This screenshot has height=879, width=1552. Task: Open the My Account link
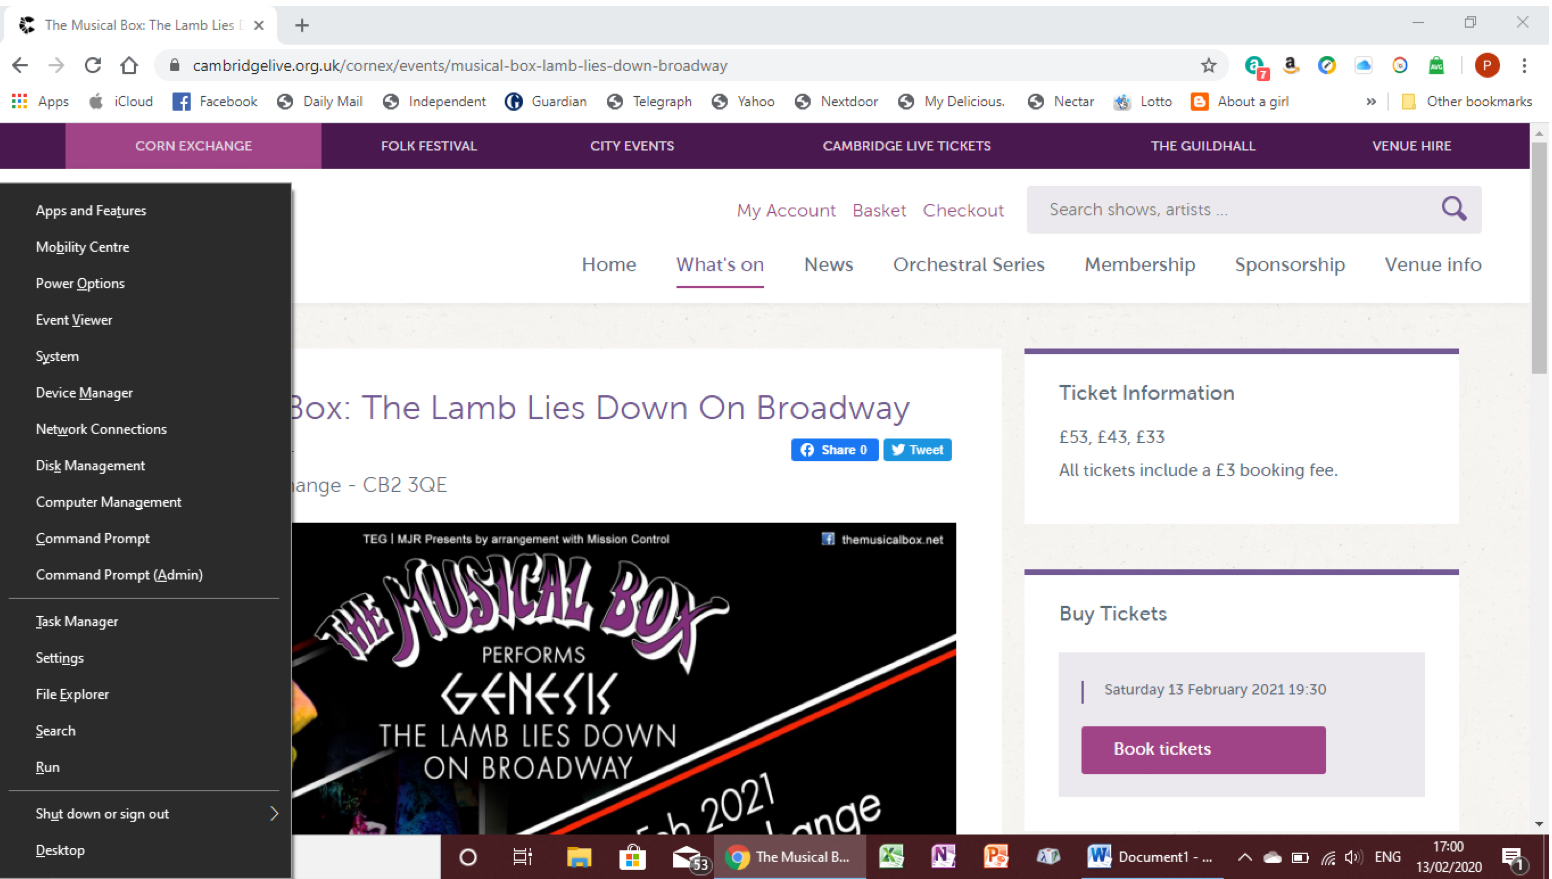point(786,210)
